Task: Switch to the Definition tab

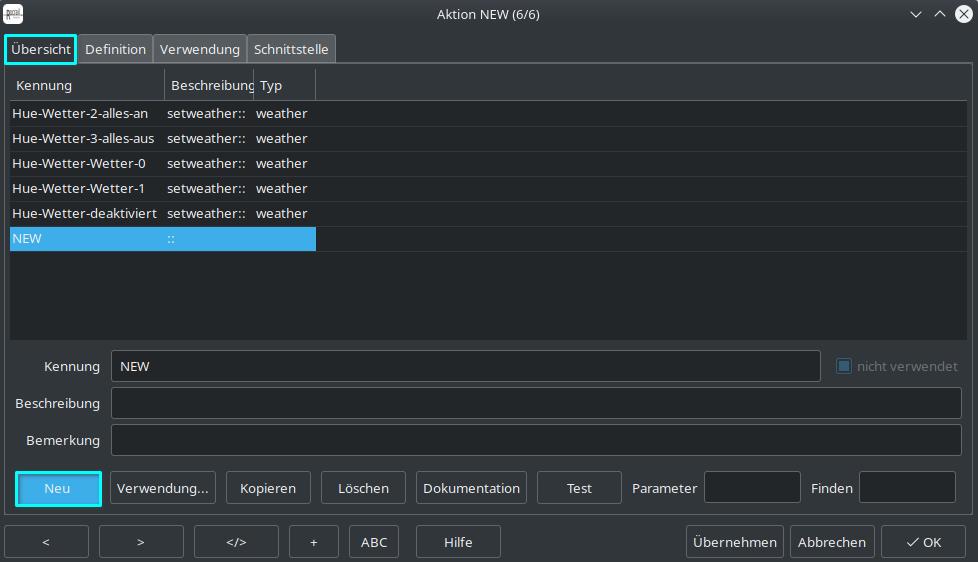Action: [x=115, y=49]
